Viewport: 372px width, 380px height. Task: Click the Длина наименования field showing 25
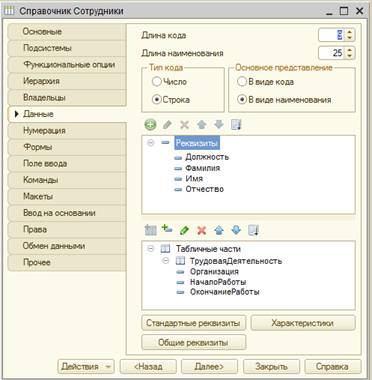(x=332, y=53)
